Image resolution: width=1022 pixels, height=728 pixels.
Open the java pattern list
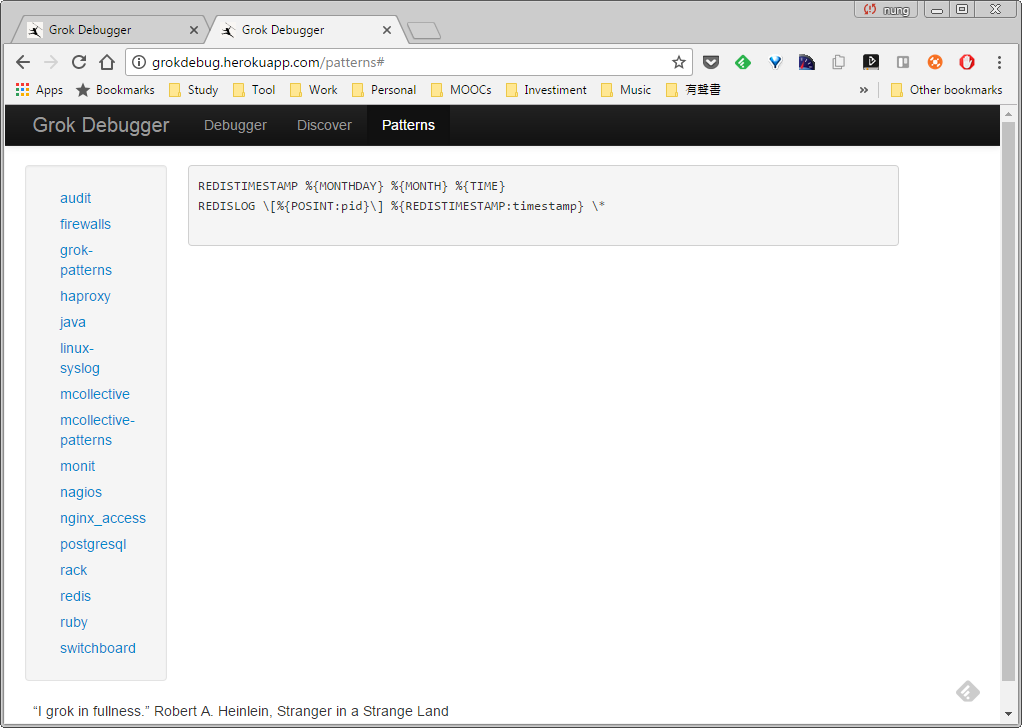tap(73, 322)
